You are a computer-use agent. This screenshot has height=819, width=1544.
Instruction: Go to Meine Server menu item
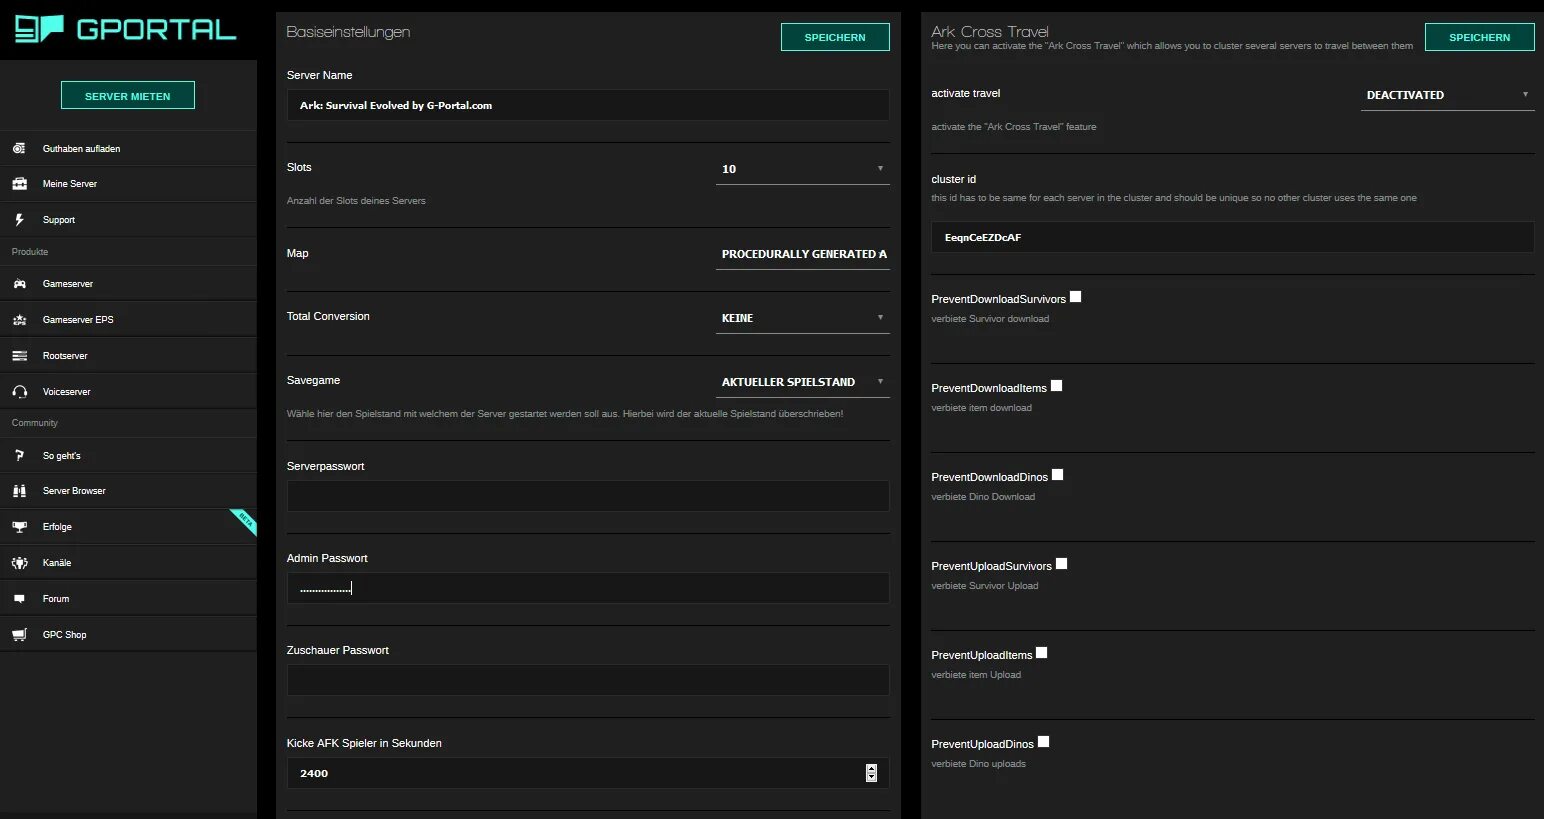(x=128, y=184)
